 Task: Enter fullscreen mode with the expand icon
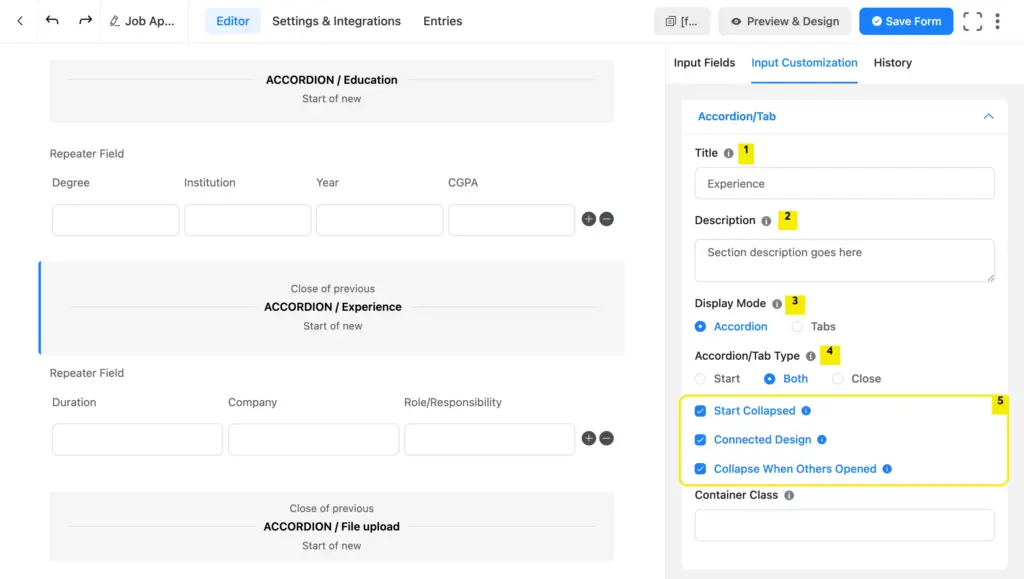click(972, 20)
